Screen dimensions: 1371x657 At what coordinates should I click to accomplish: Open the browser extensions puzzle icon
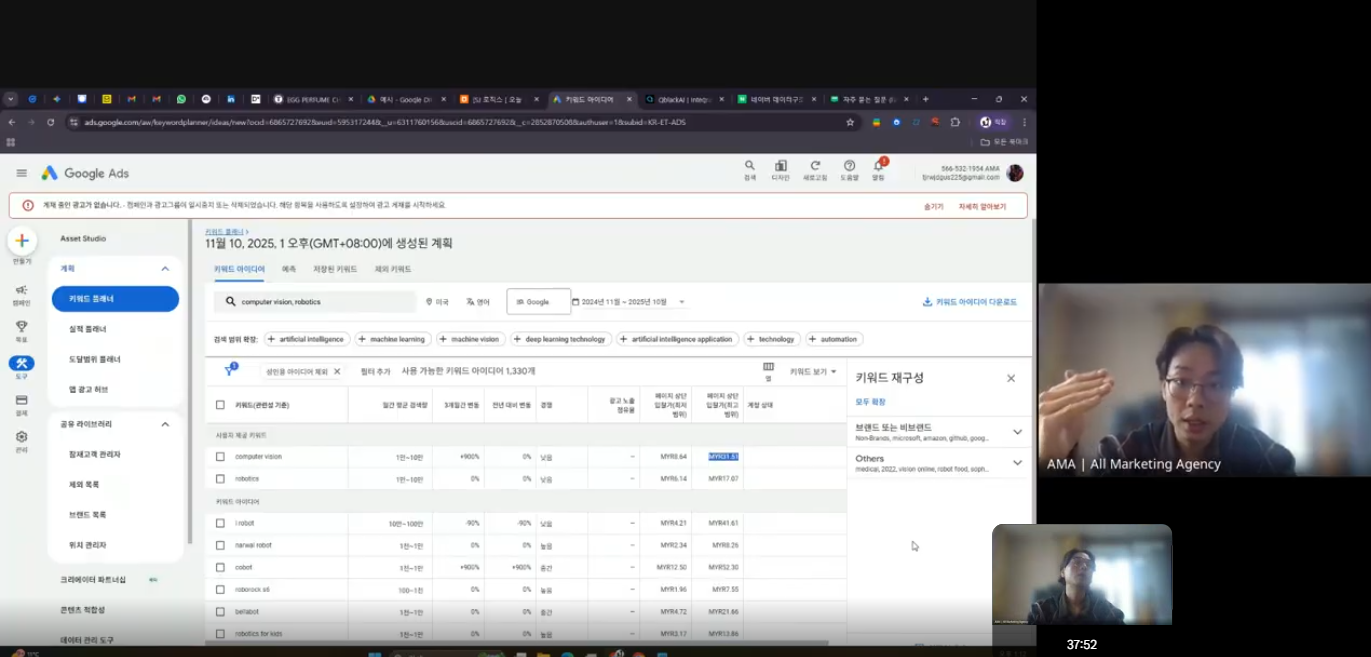coord(955,122)
